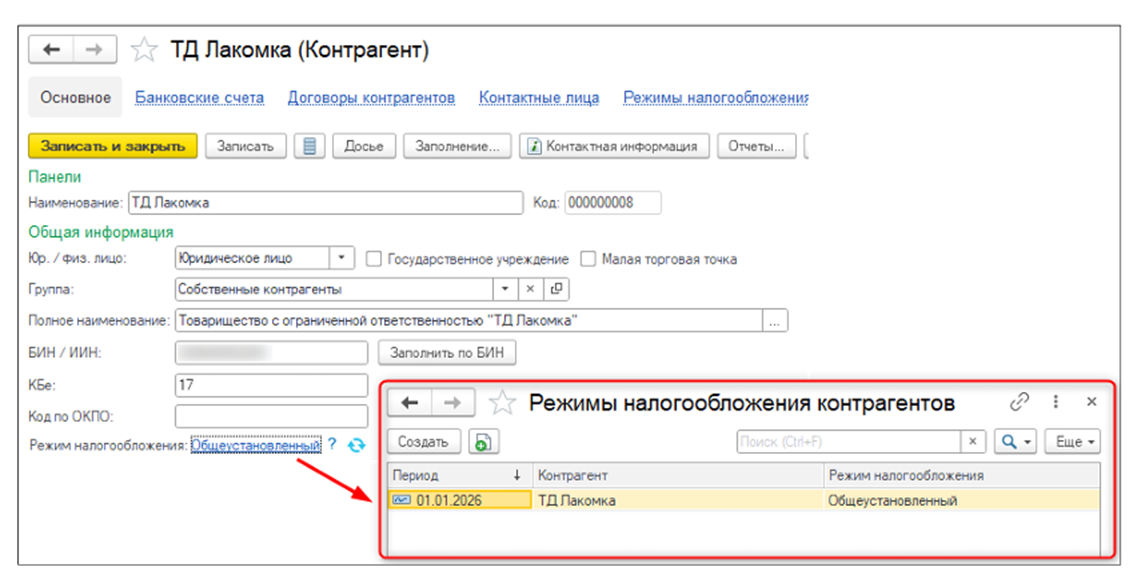Click the Код field with 000000008

613,202
